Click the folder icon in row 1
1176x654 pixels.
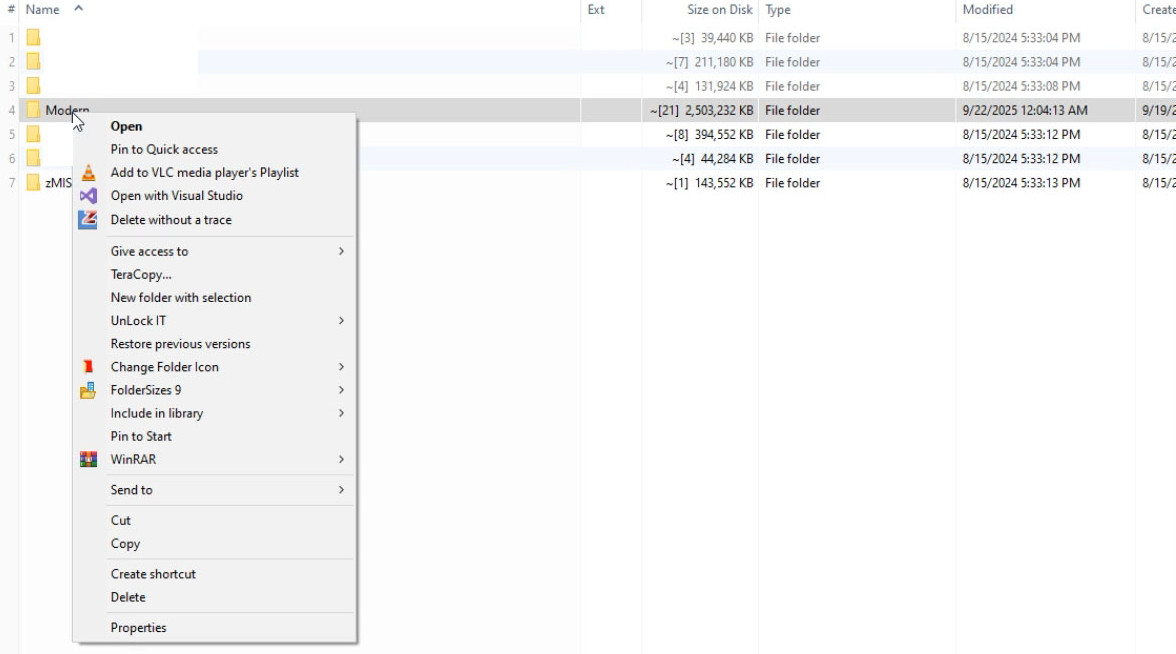pyautogui.click(x=33, y=37)
